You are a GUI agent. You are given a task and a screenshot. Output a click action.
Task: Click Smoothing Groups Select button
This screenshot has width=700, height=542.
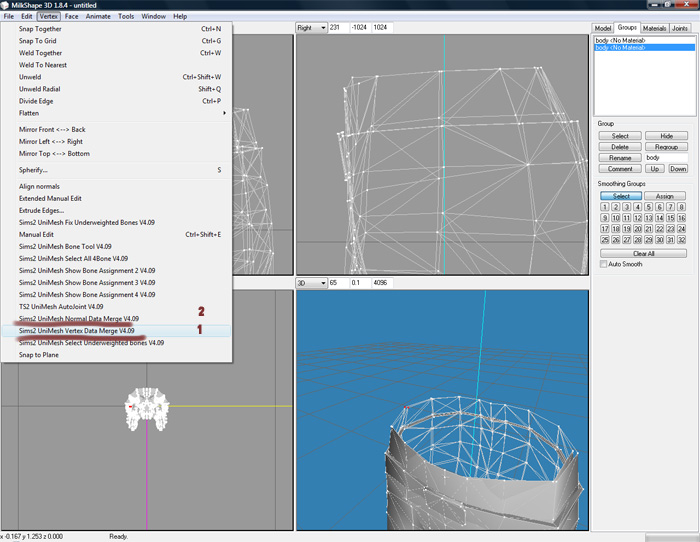[x=621, y=196]
